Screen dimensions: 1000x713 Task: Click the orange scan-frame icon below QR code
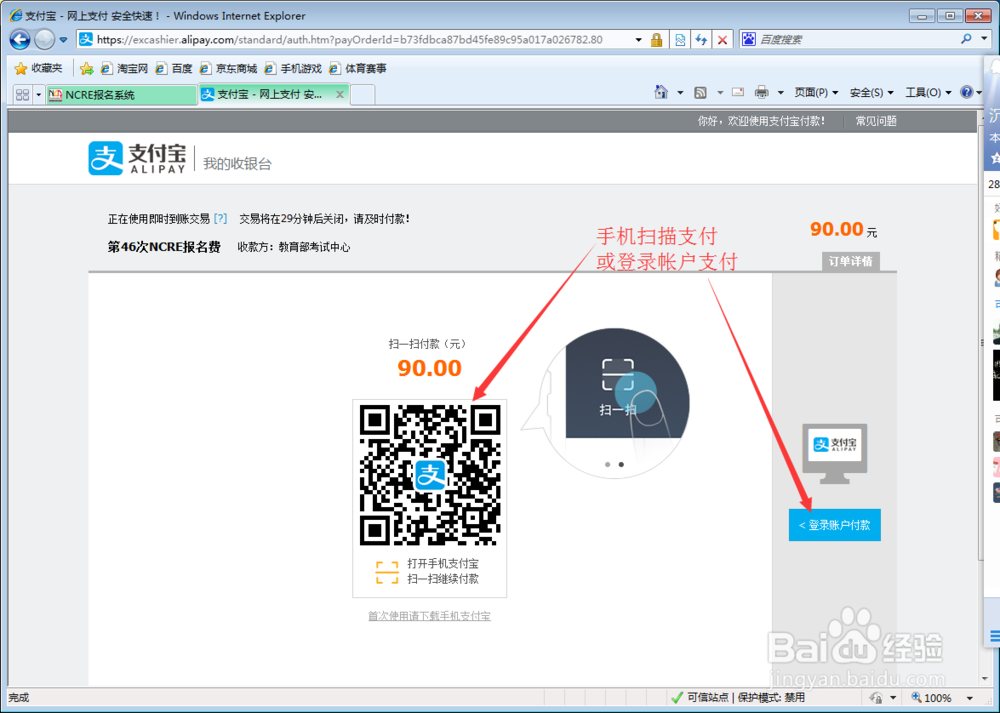coord(386,572)
